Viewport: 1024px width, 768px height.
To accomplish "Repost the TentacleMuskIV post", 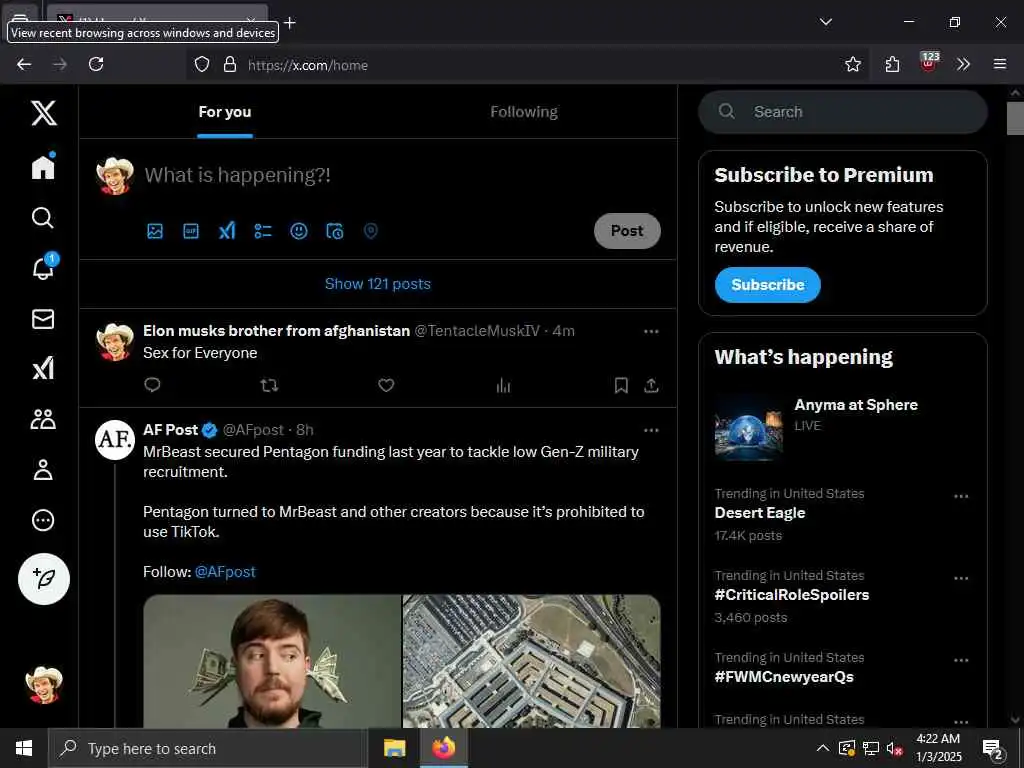I will pyautogui.click(x=269, y=385).
